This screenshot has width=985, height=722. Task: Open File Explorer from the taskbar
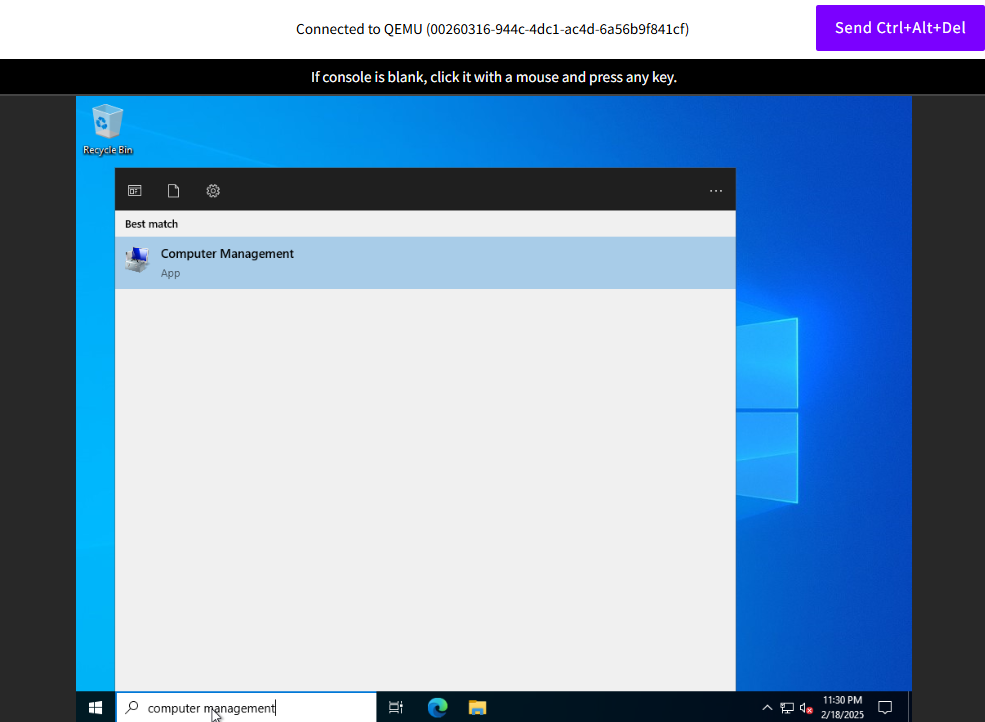tap(477, 708)
